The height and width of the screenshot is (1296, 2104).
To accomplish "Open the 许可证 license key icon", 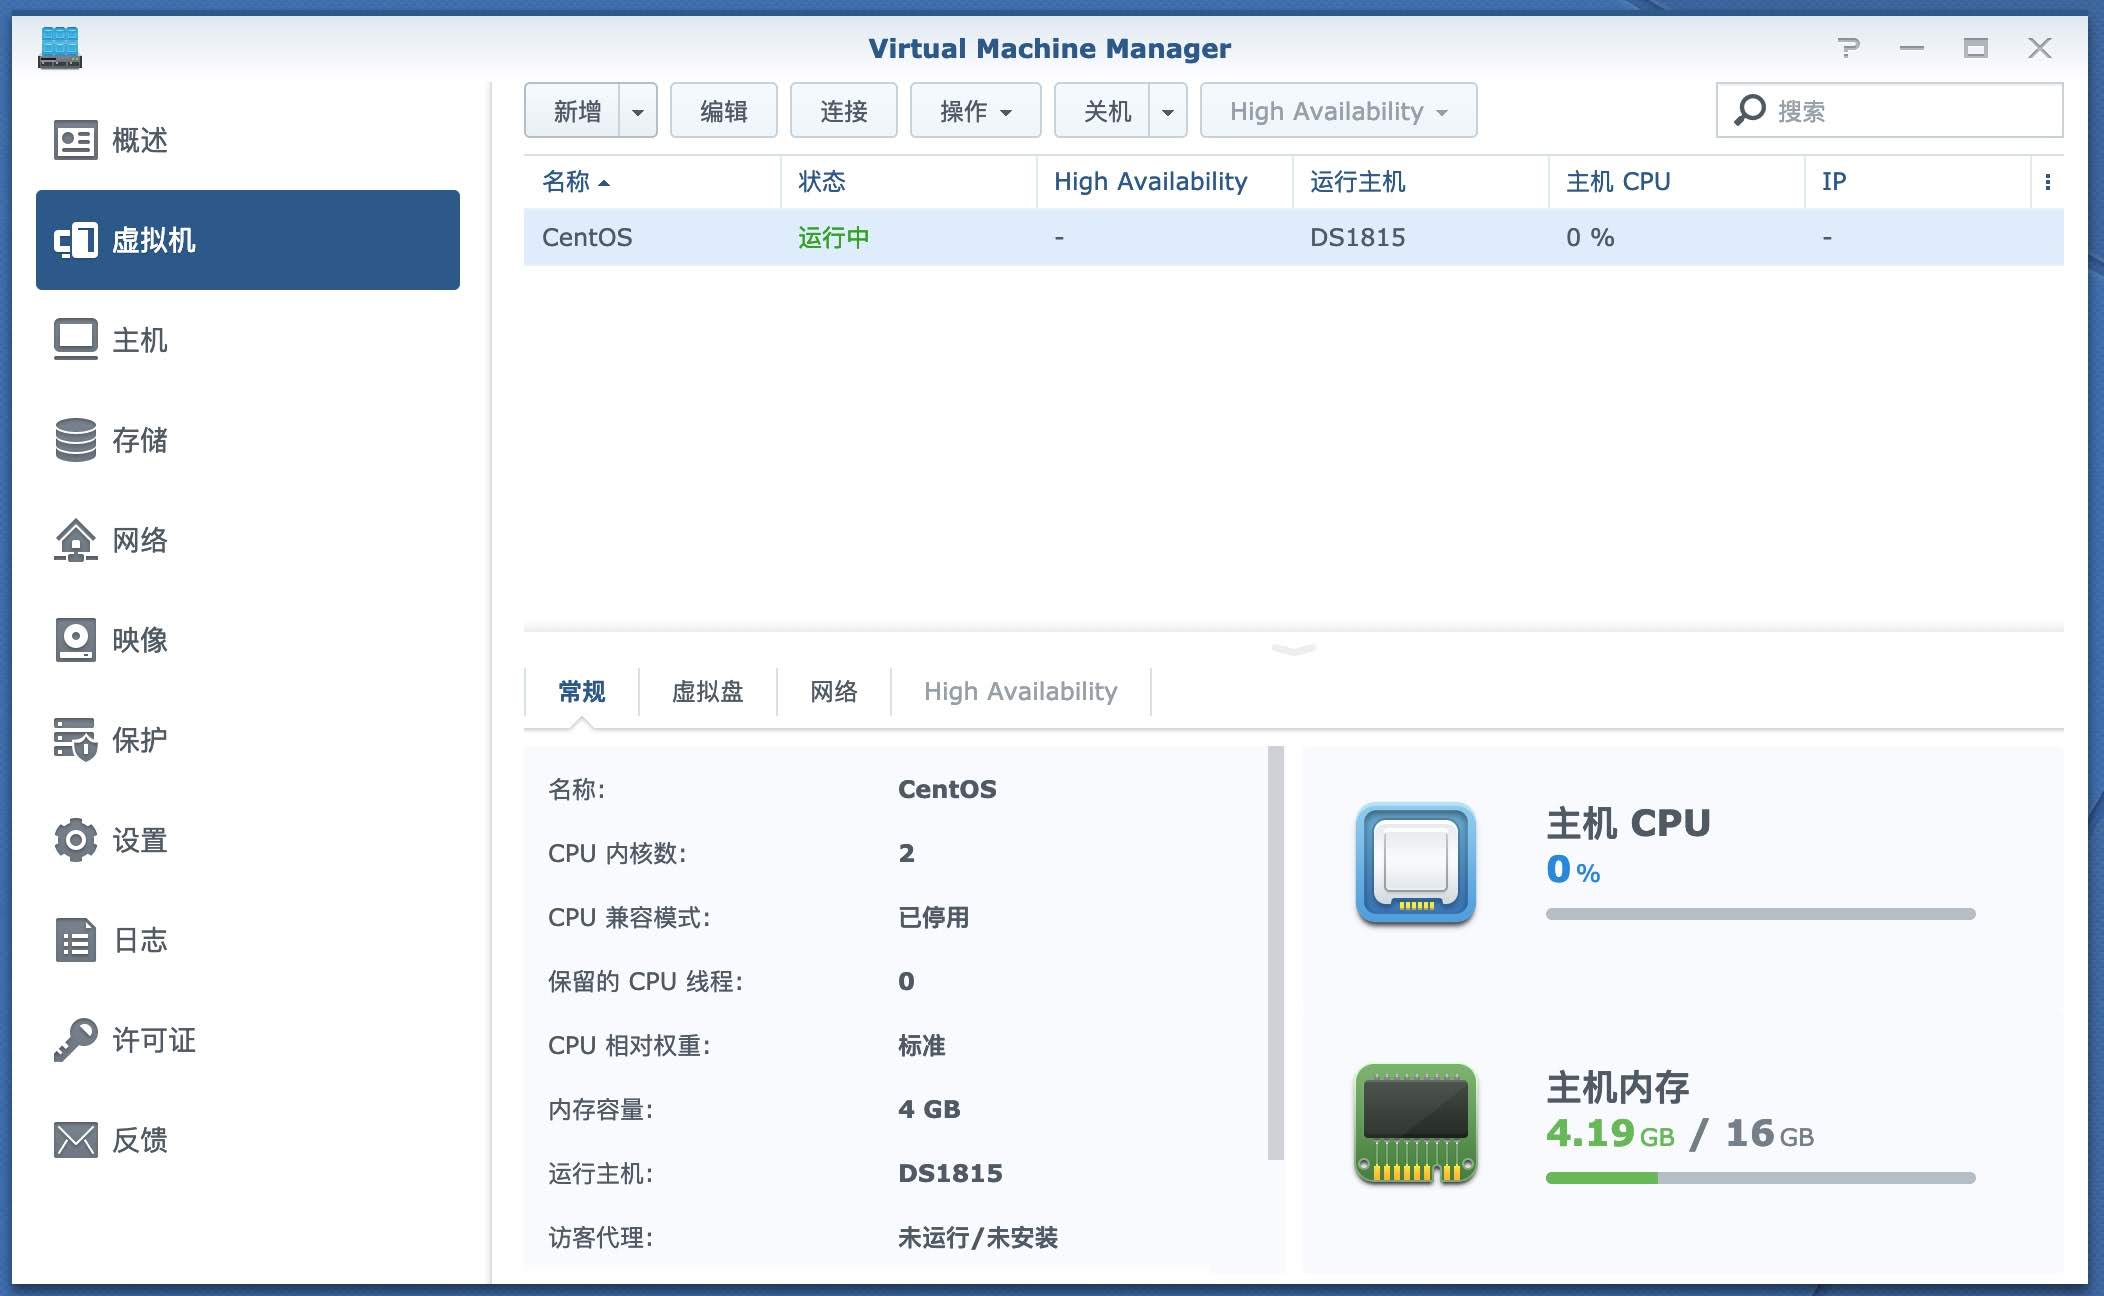I will coord(75,1040).
